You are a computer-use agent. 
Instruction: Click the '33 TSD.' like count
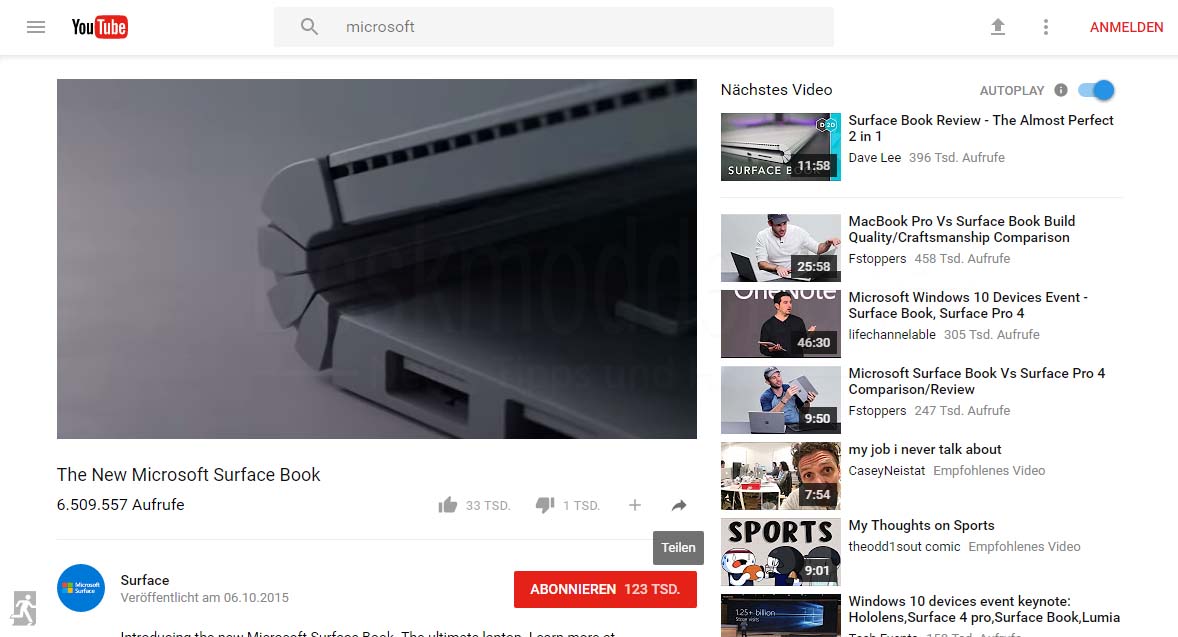click(x=488, y=506)
